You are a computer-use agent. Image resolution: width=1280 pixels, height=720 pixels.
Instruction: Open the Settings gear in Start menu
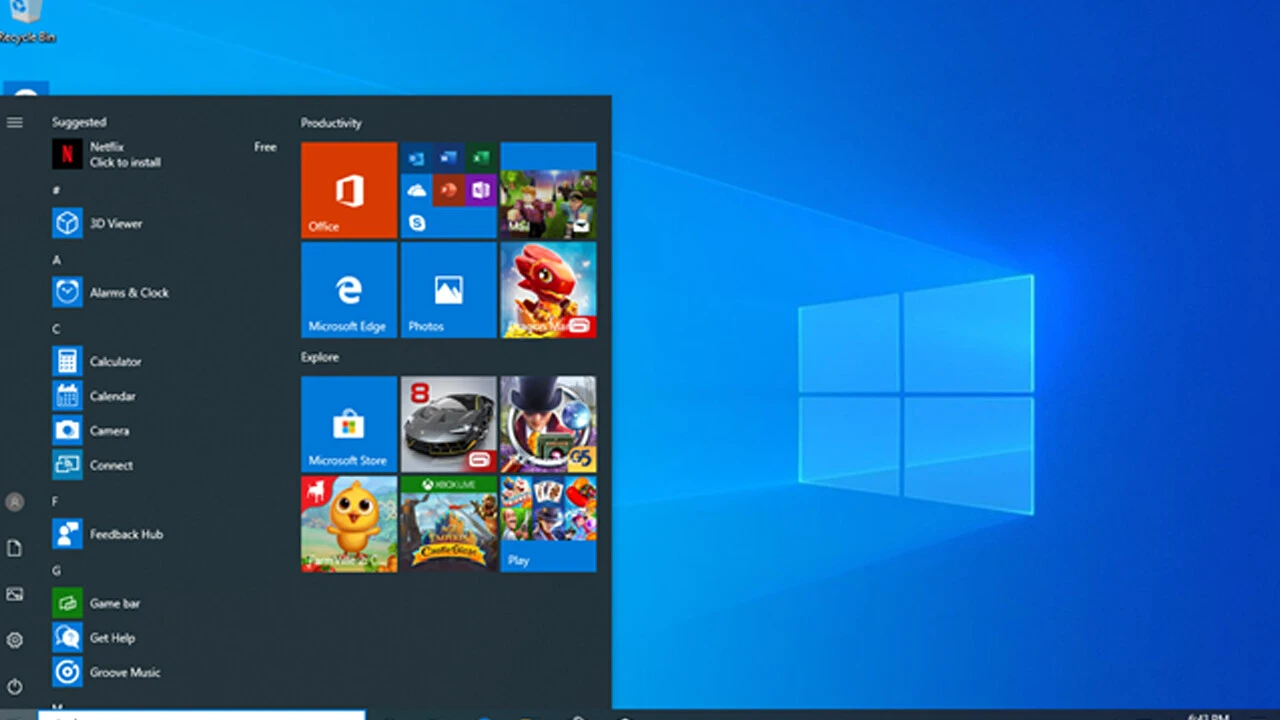(x=14, y=640)
